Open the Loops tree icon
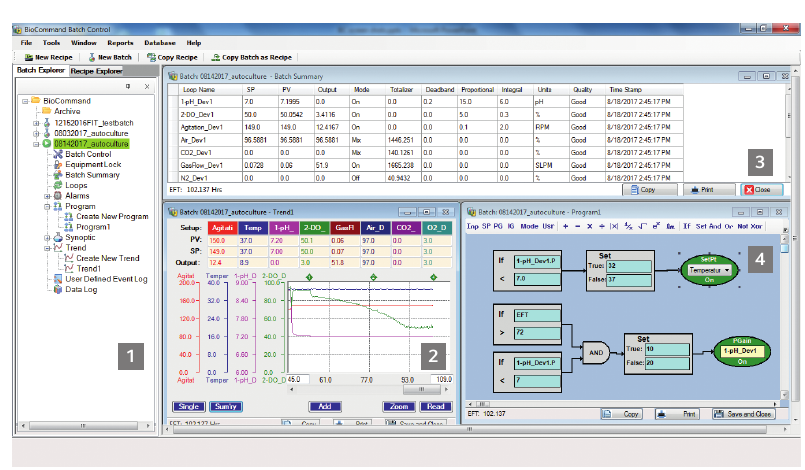 click(58, 185)
